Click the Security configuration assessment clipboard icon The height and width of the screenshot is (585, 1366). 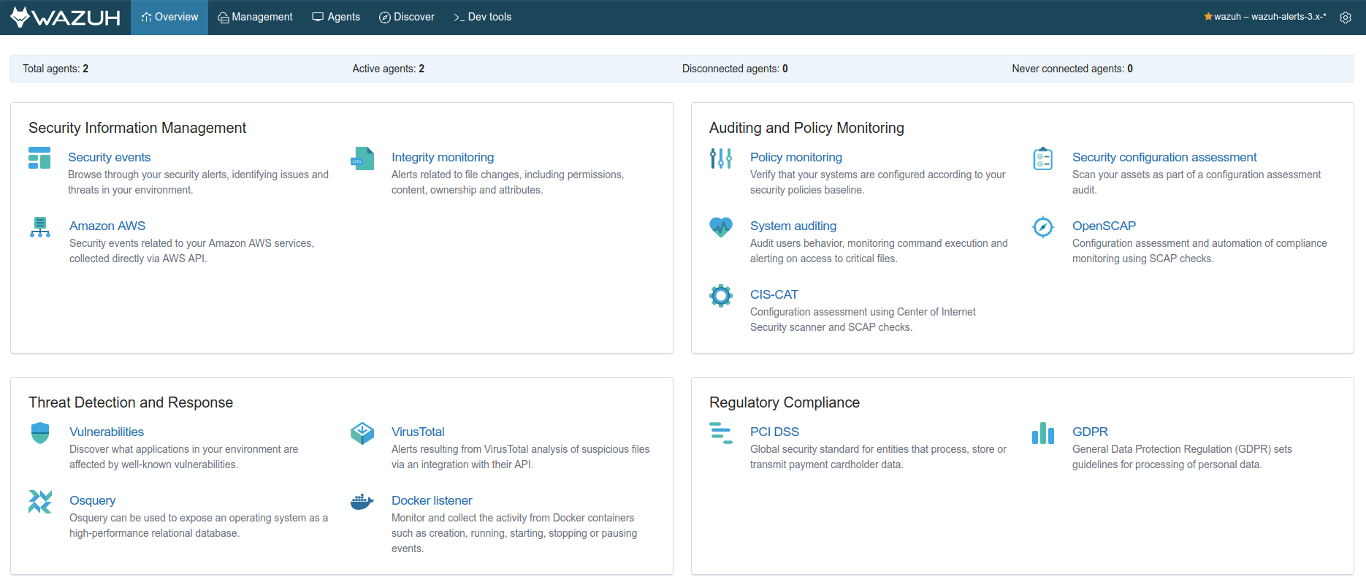click(x=1043, y=158)
